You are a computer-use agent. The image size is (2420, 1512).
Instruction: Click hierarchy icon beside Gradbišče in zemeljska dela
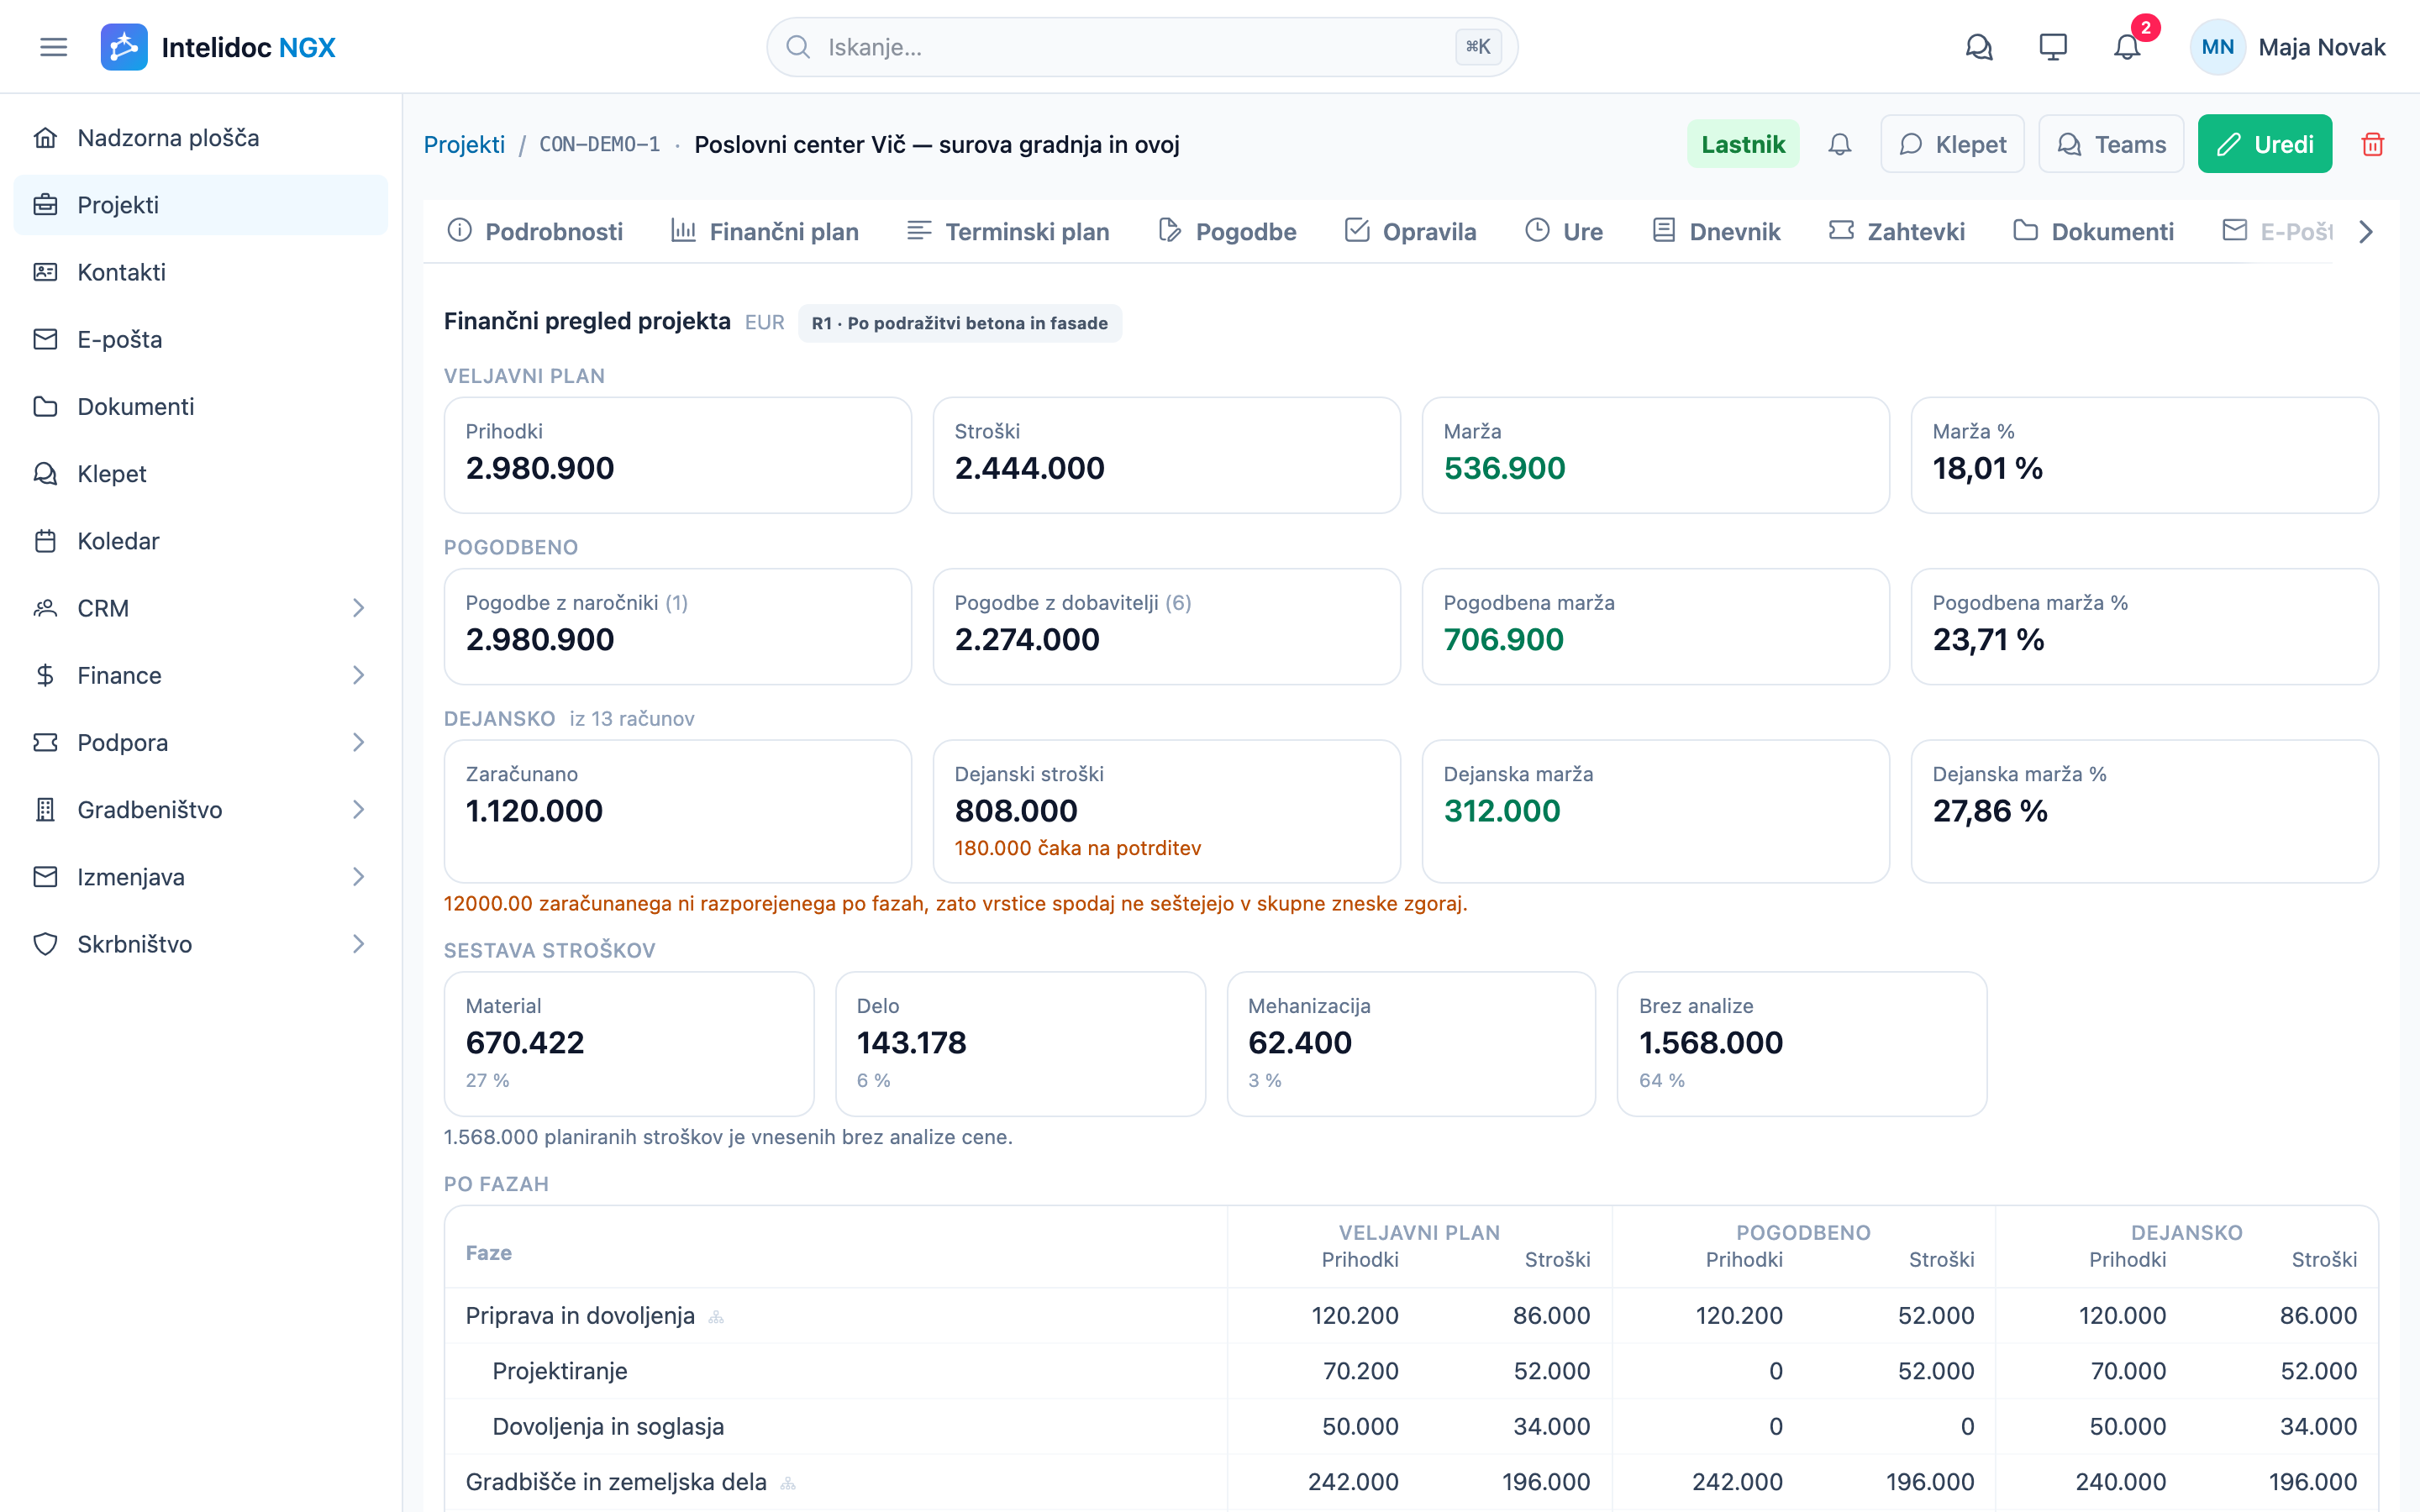pyautogui.click(x=788, y=1483)
